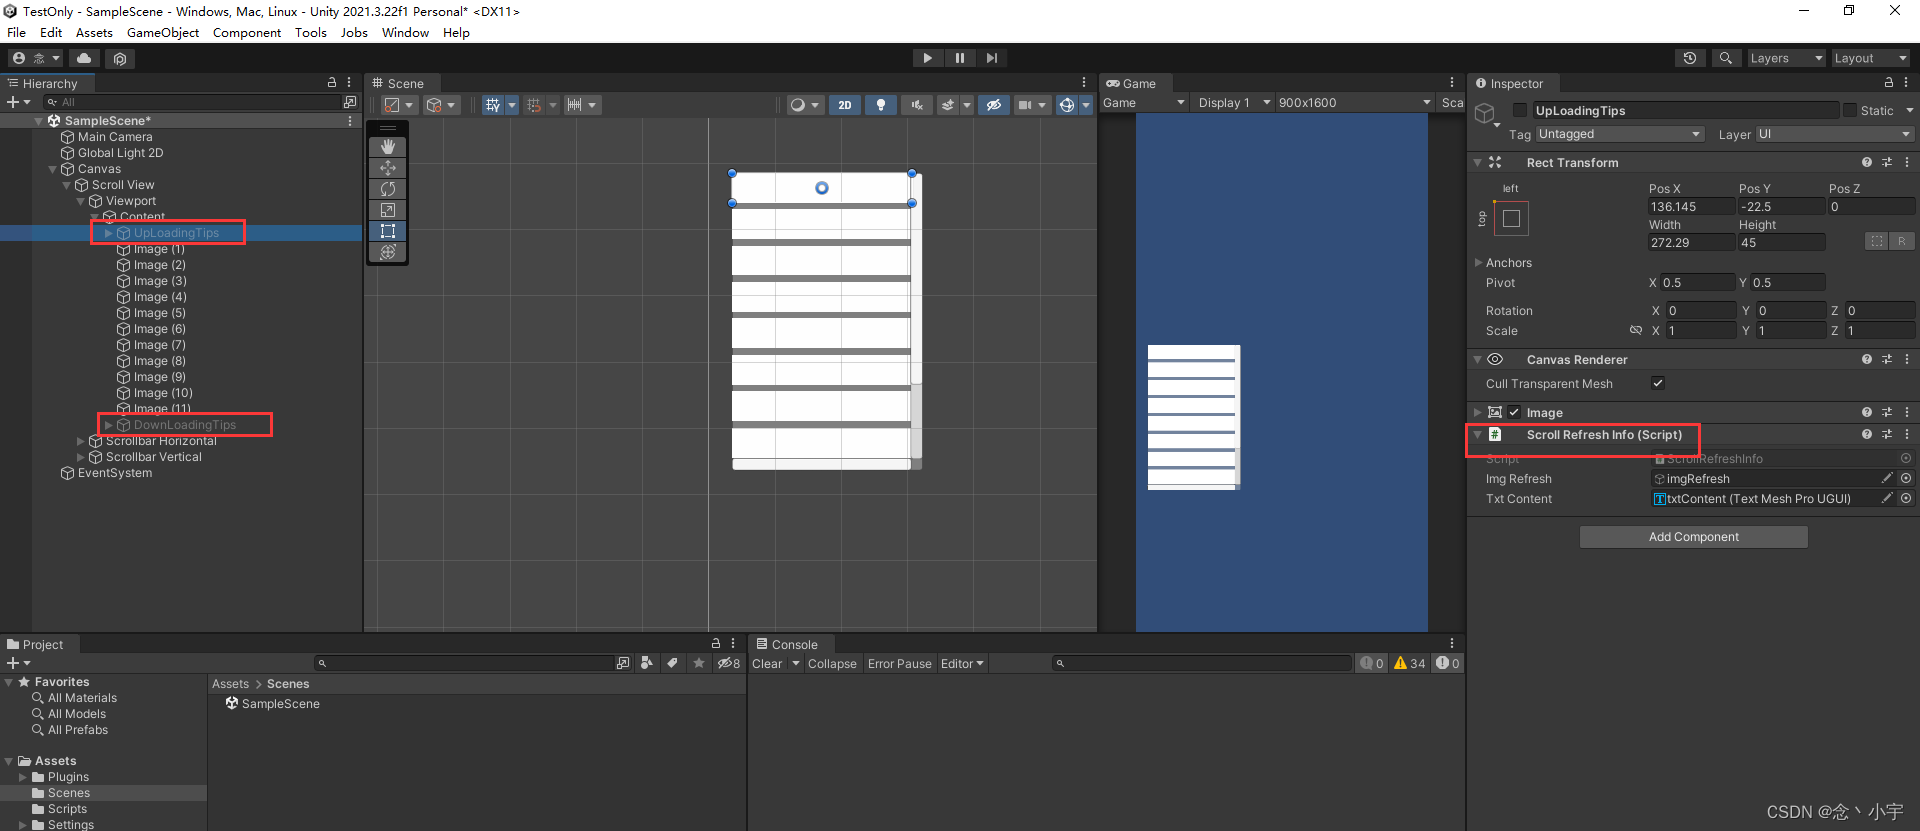Click the Pos X input field
This screenshot has height=831, width=1920.
pos(1691,206)
